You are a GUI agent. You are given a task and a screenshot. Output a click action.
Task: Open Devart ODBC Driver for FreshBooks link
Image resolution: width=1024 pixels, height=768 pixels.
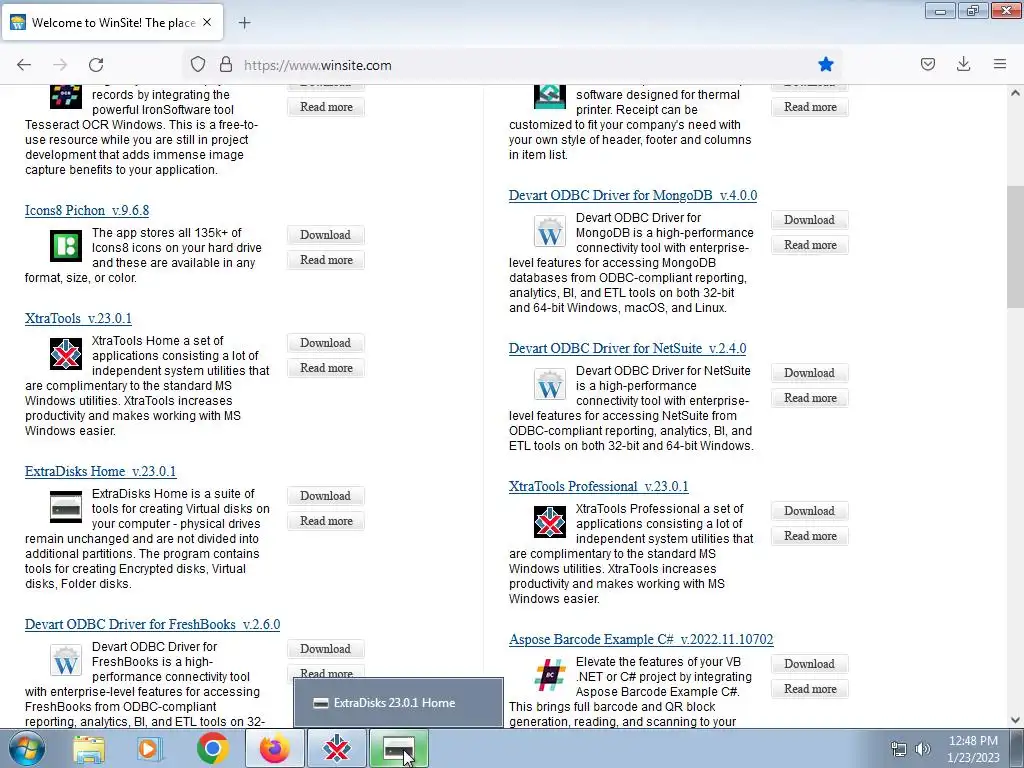[152, 624]
